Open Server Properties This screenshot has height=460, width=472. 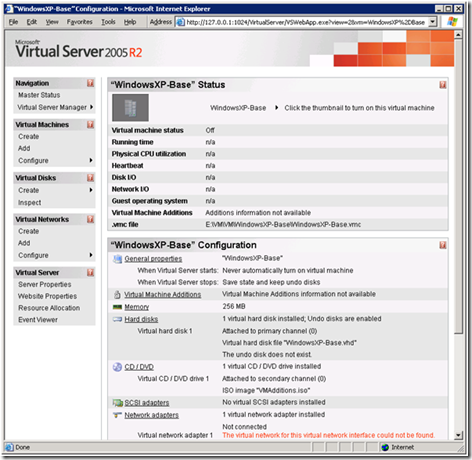coord(45,284)
